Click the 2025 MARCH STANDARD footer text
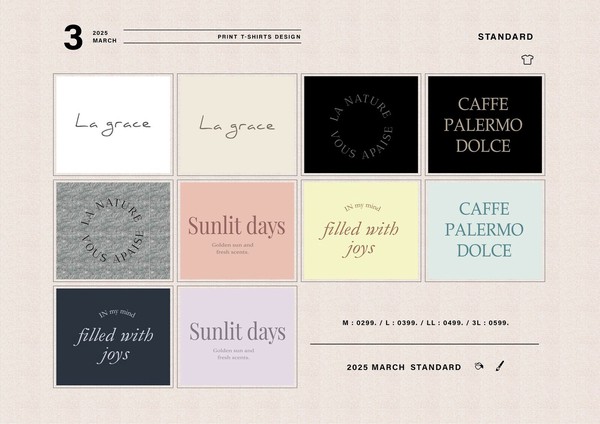Screen dimensions: 600x424 (x=404, y=367)
